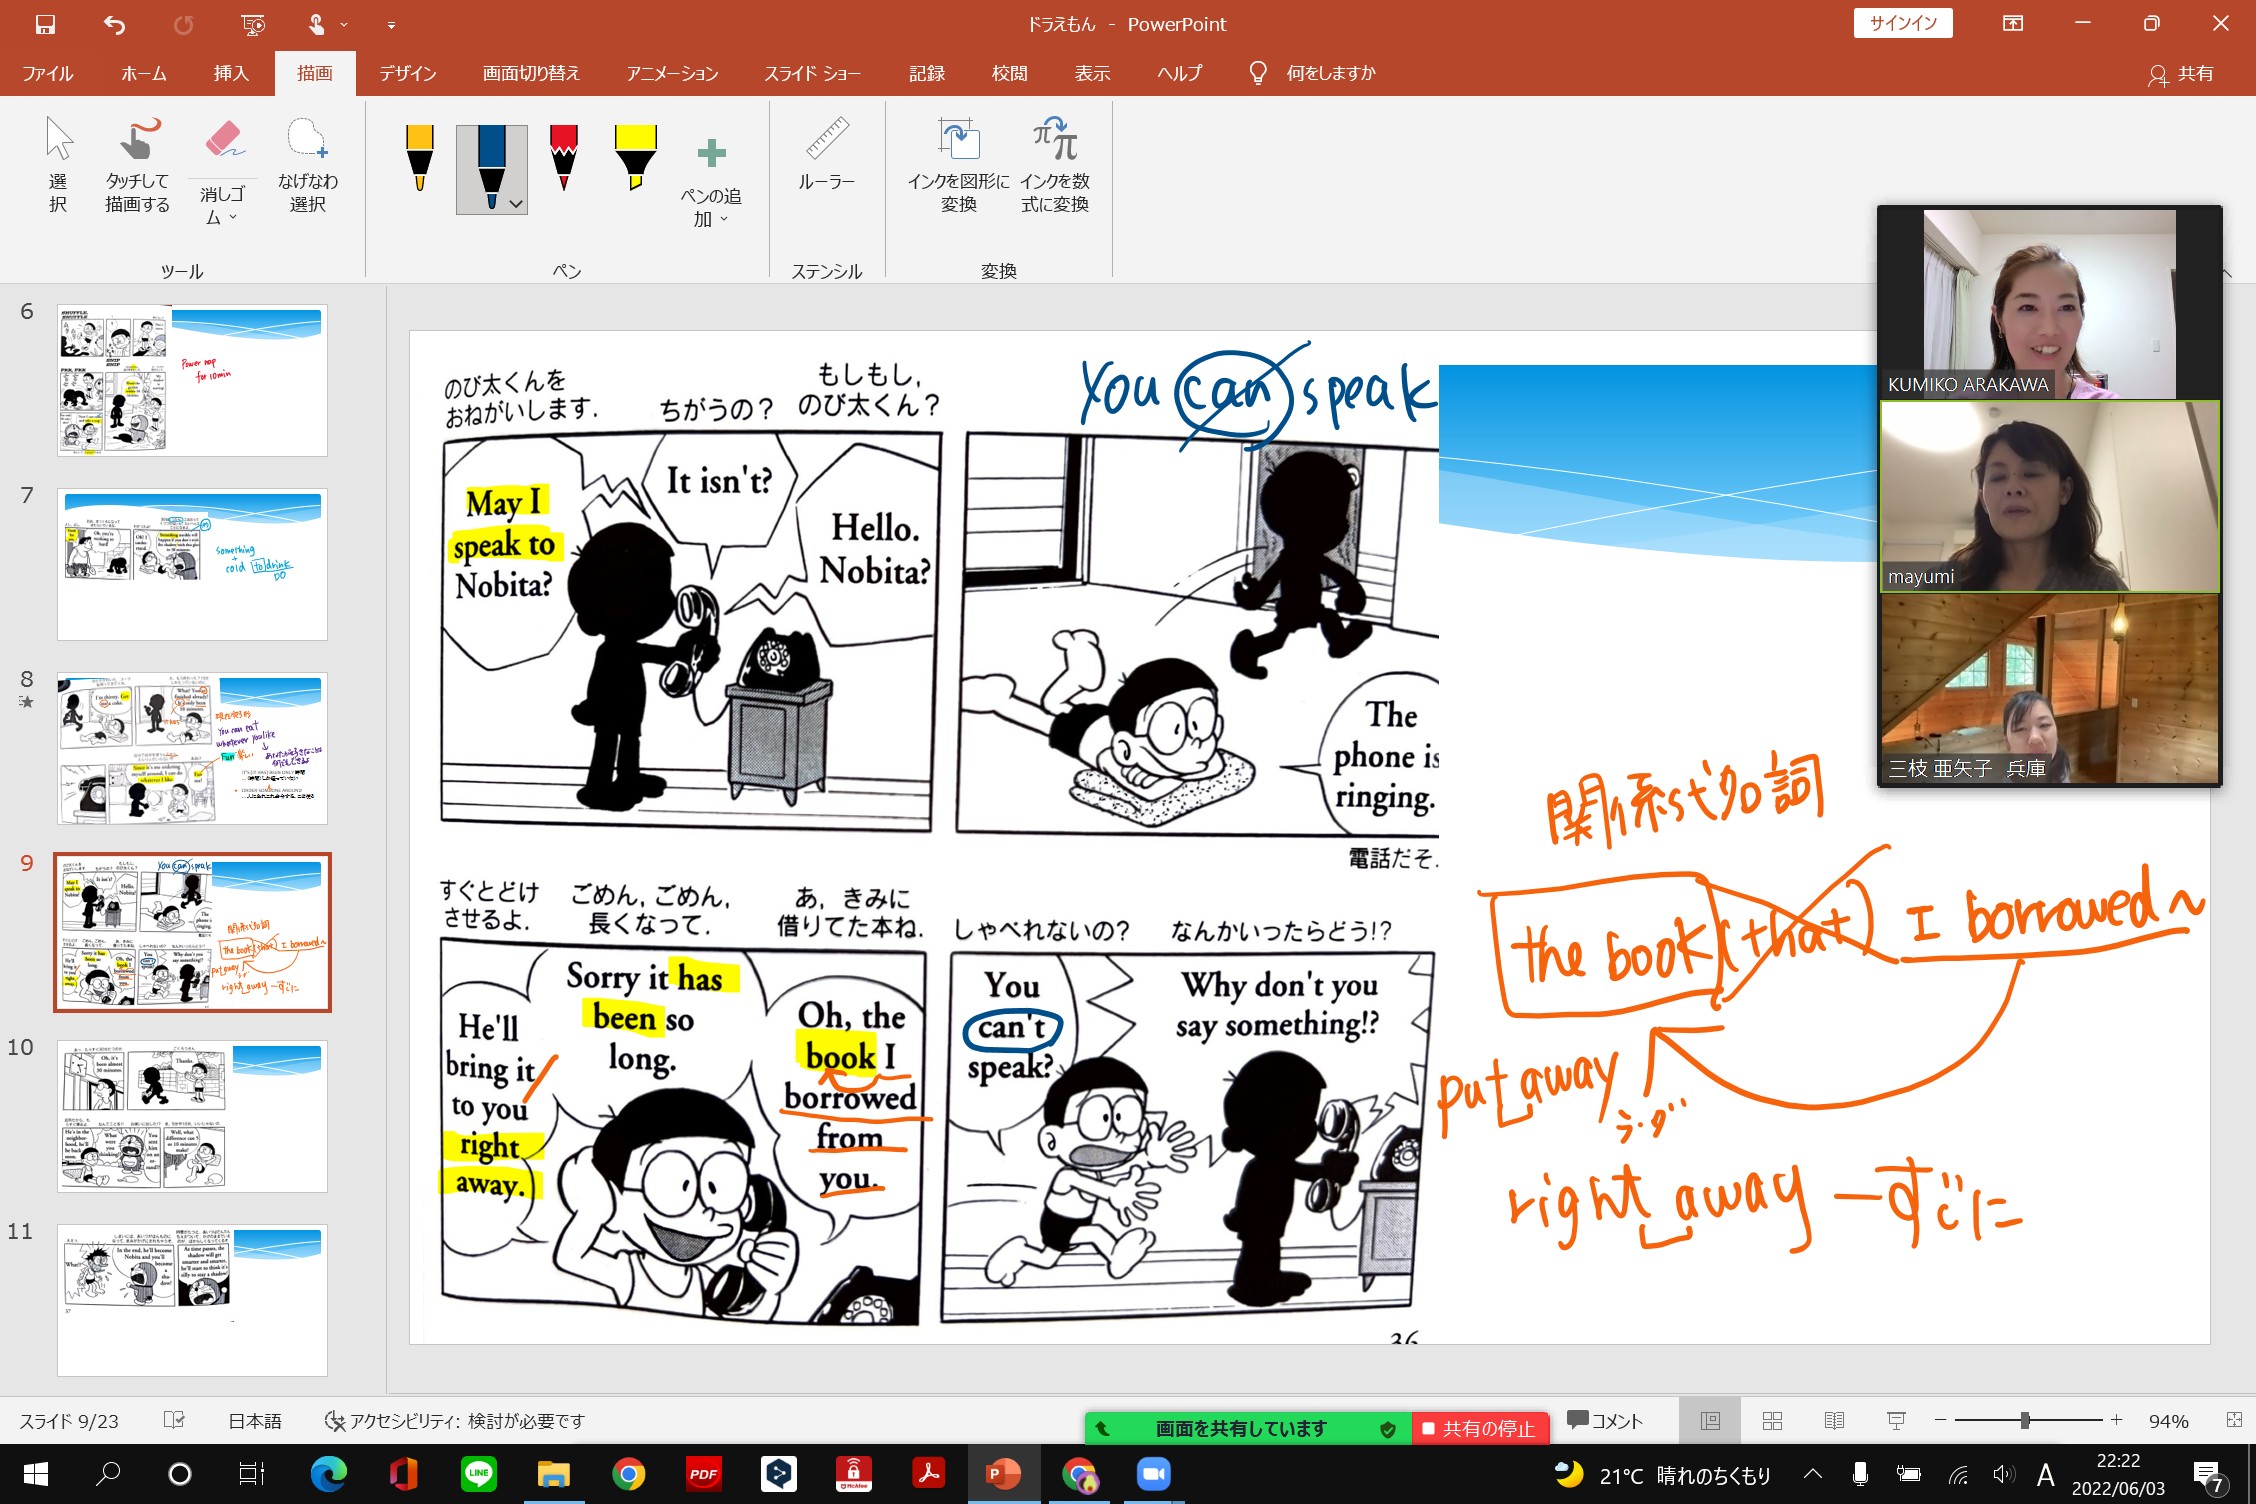
Task: Click the zoom in plus button
Action: pos(2117,1420)
